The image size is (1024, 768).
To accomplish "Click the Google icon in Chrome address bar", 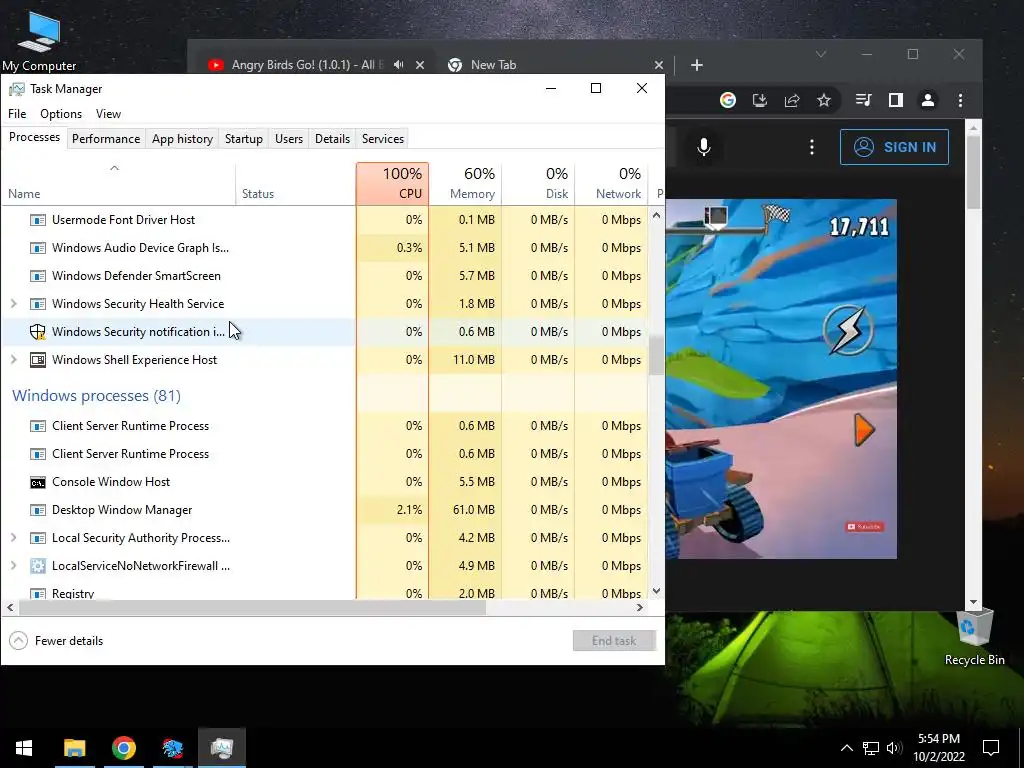I will 728,100.
